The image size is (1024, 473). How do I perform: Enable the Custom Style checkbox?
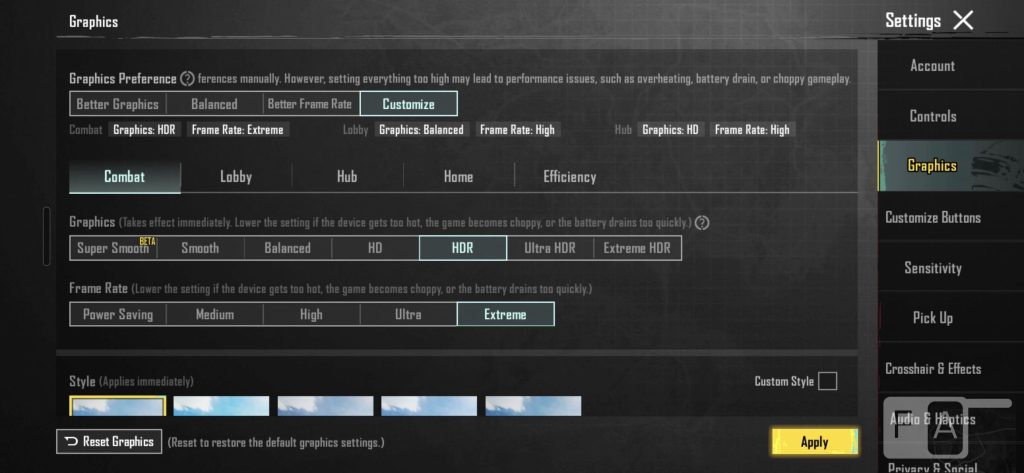tap(827, 381)
